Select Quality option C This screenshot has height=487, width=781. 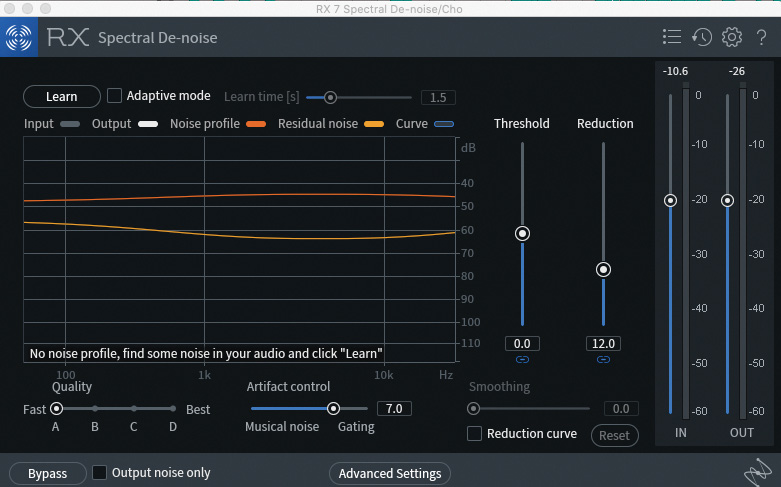pyautogui.click(x=133, y=409)
